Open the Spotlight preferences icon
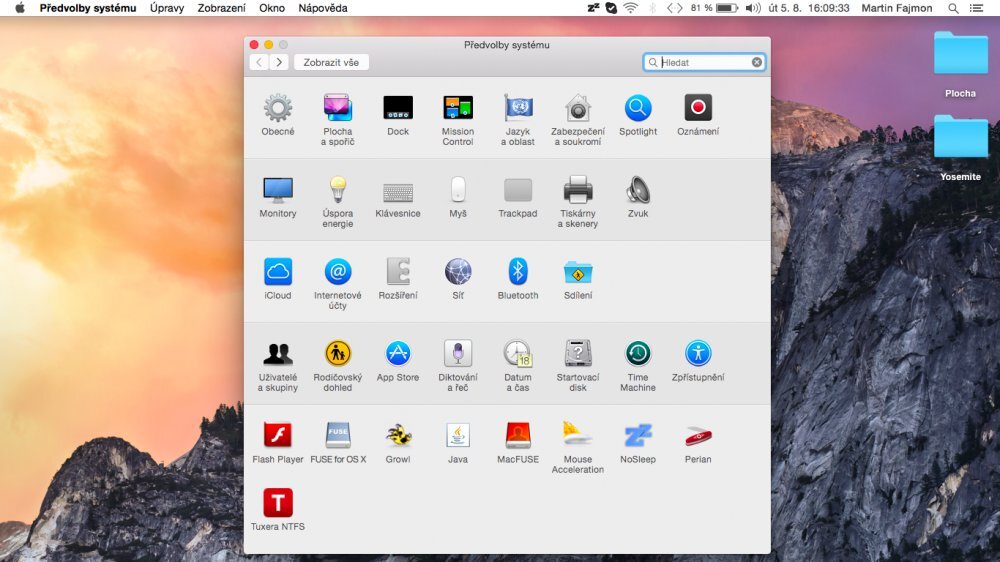The image size is (1000, 562). coord(638,108)
